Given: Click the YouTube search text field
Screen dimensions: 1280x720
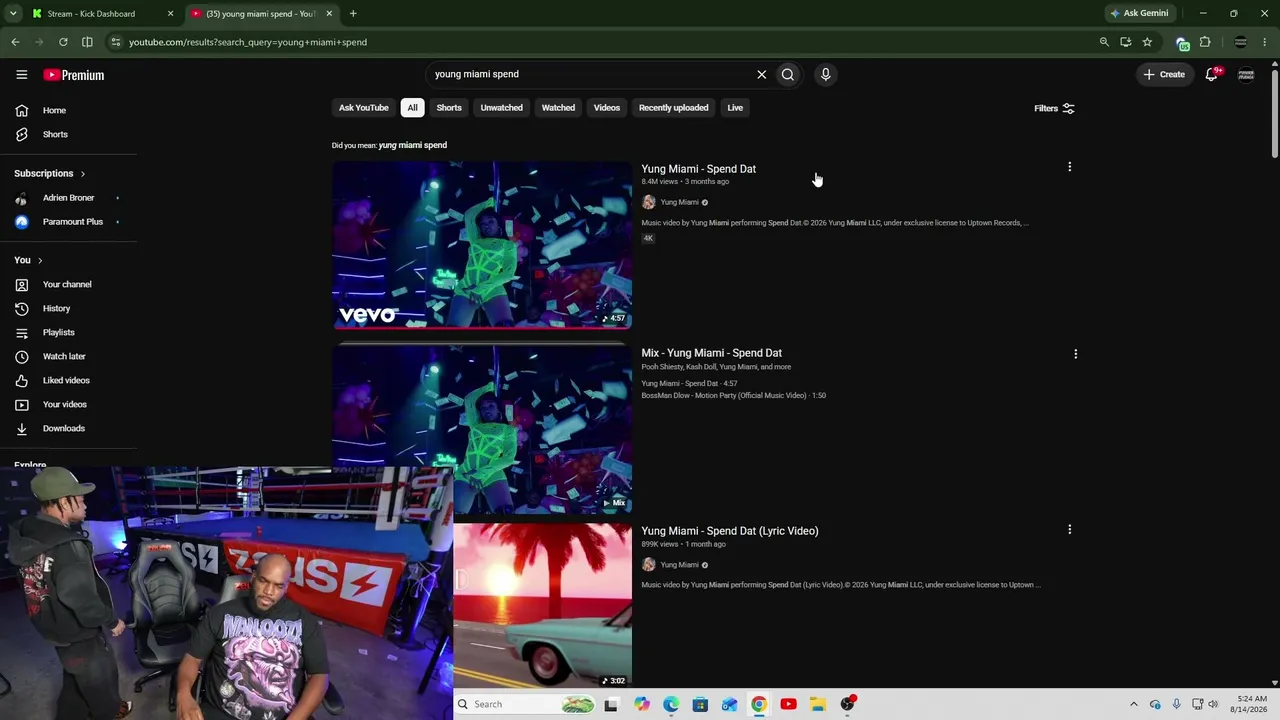Looking at the screenshot, I should (x=590, y=74).
